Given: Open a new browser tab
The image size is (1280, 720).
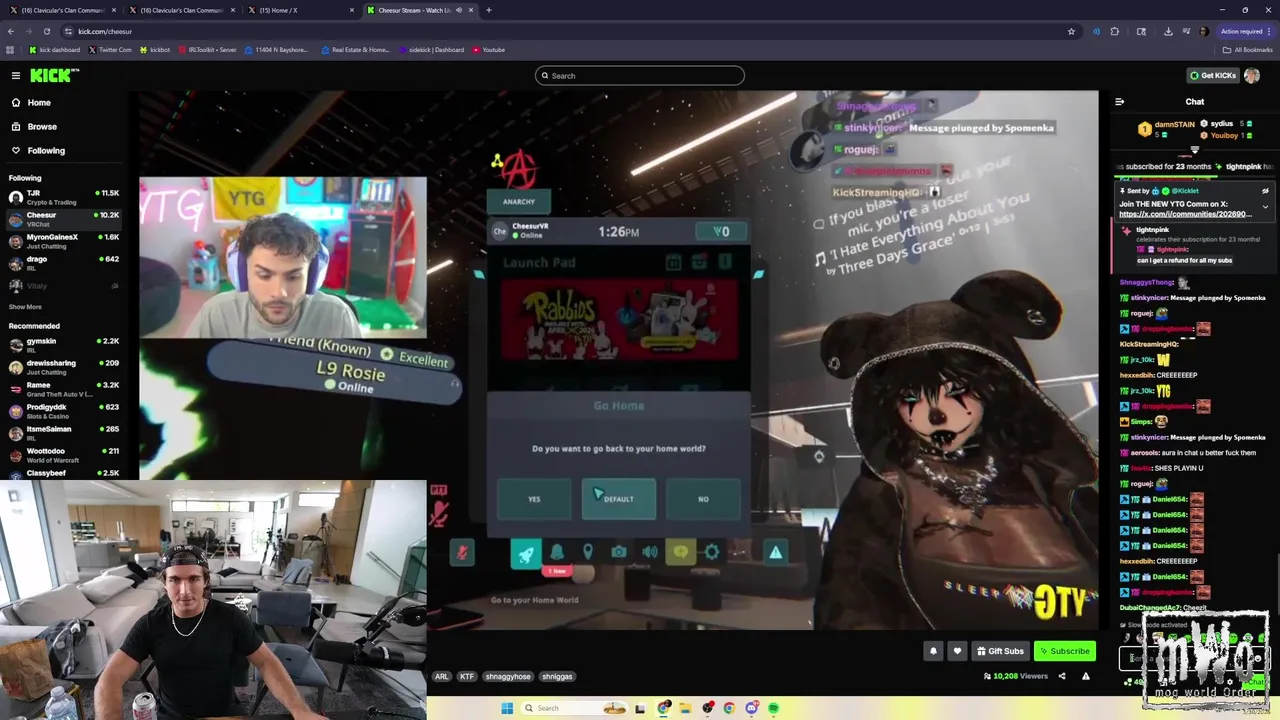Looking at the screenshot, I should click(488, 10).
